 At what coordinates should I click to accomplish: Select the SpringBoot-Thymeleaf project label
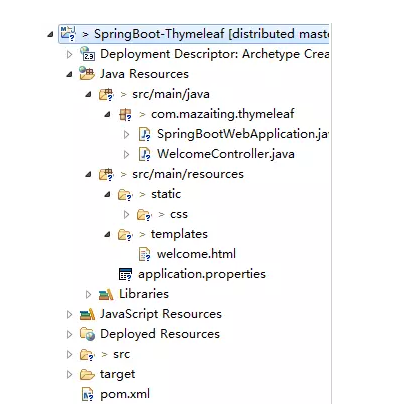point(211,34)
